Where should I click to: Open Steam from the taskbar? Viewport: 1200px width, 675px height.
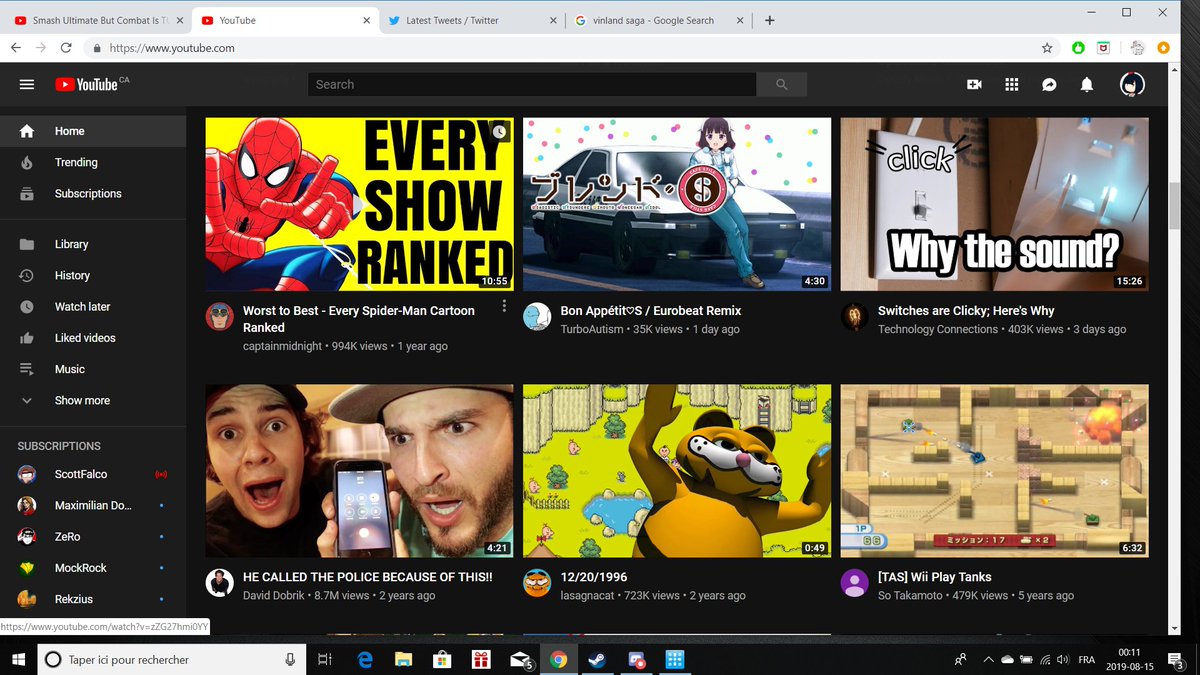click(597, 659)
